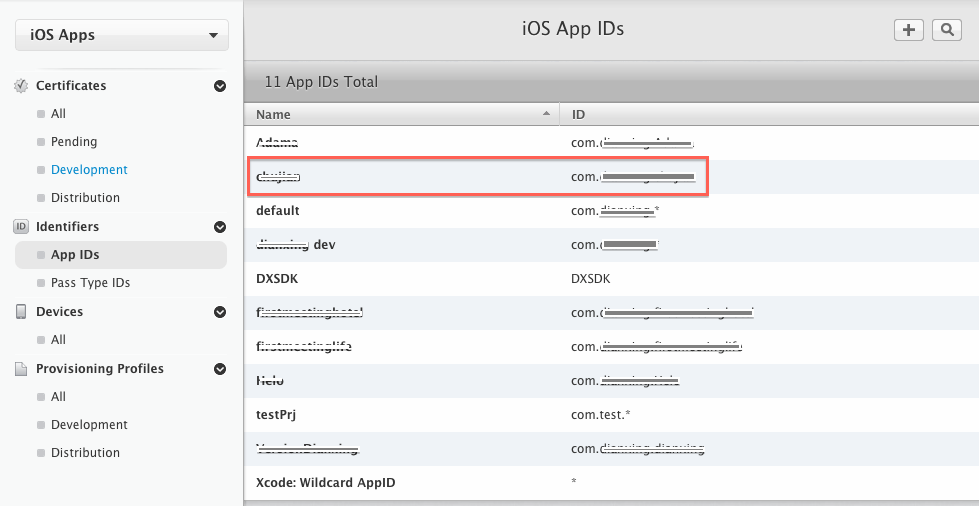The height and width of the screenshot is (506, 979).
Task: Click Identifiers section heading
Action: [67, 227]
